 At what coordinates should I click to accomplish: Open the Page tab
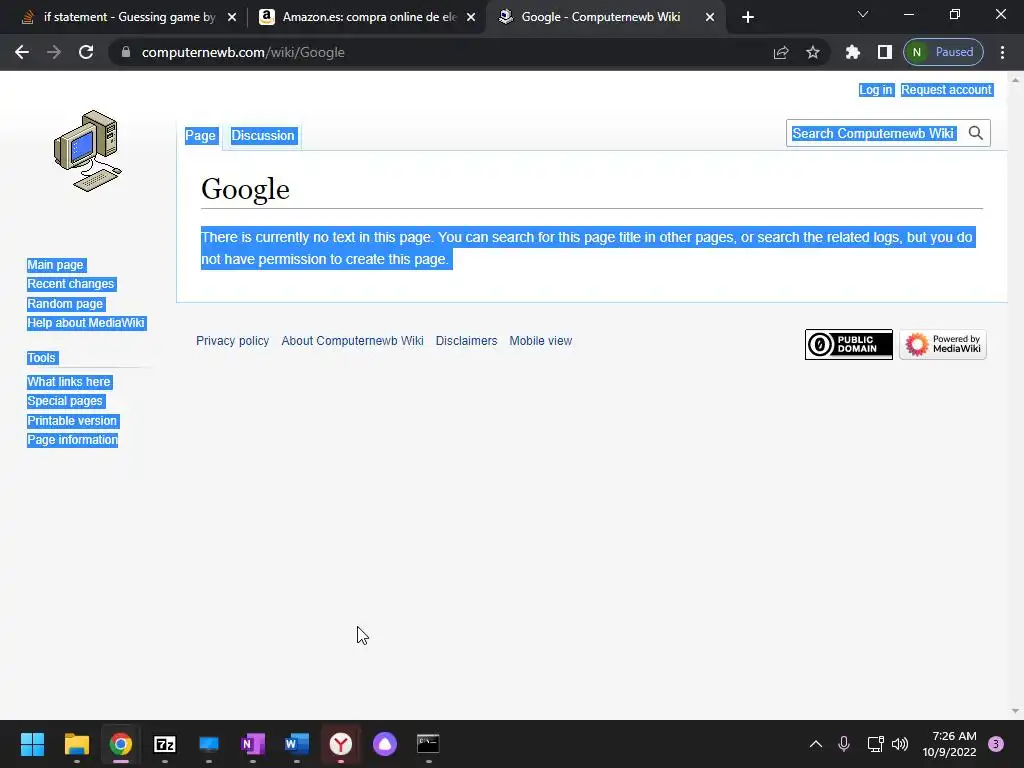[x=200, y=136]
